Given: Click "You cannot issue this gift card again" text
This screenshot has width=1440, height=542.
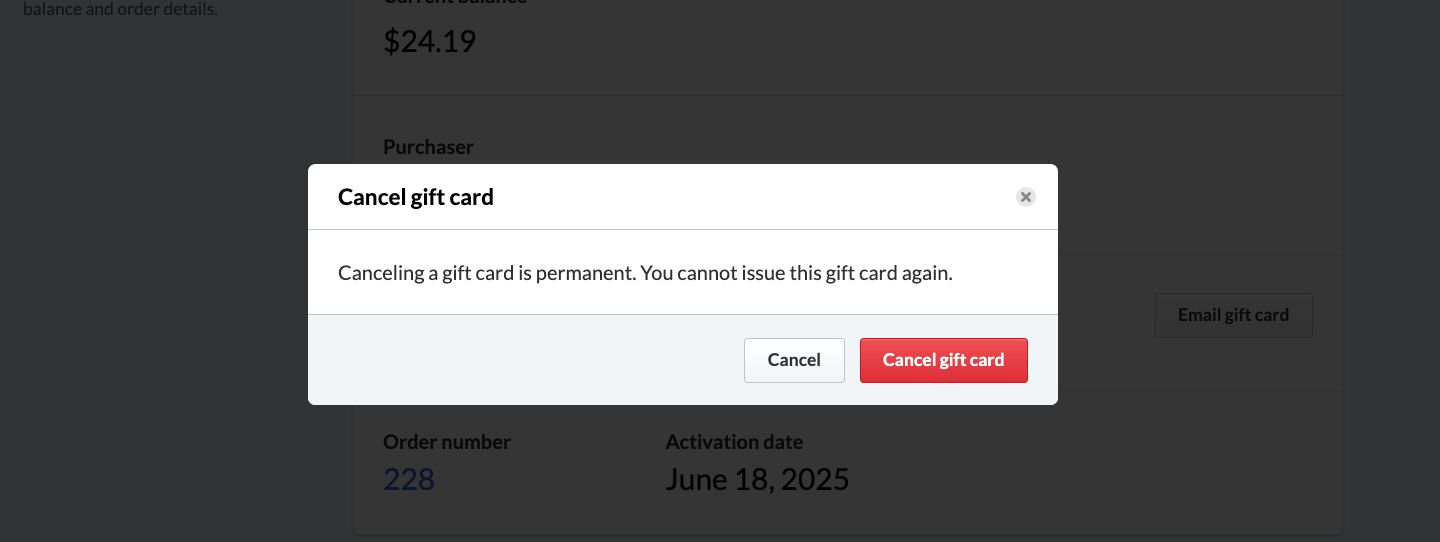Looking at the screenshot, I should click(x=796, y=273).
